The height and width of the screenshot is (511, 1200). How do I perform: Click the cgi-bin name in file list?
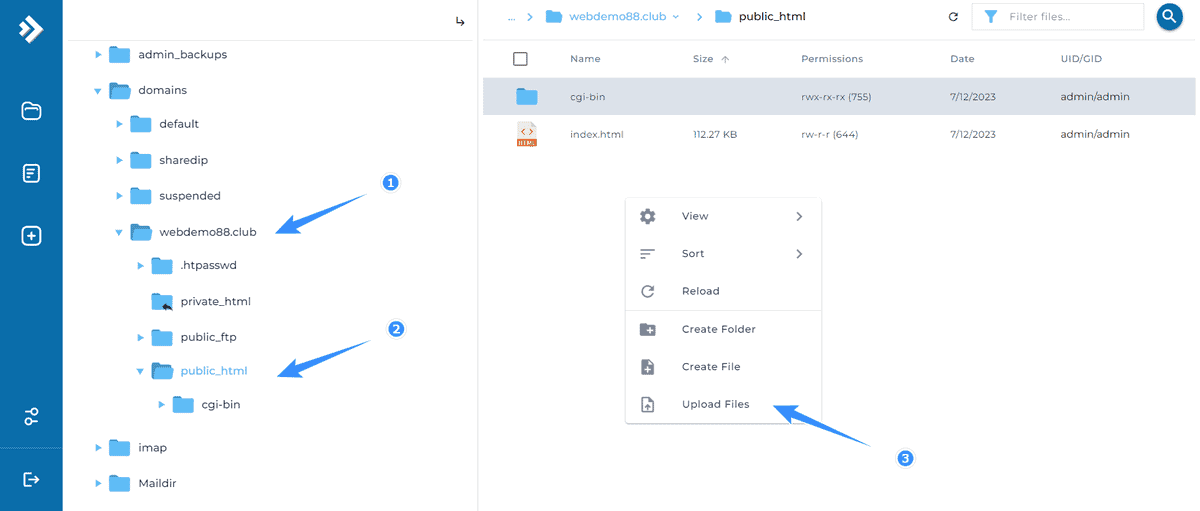click(x=588, y=97)
